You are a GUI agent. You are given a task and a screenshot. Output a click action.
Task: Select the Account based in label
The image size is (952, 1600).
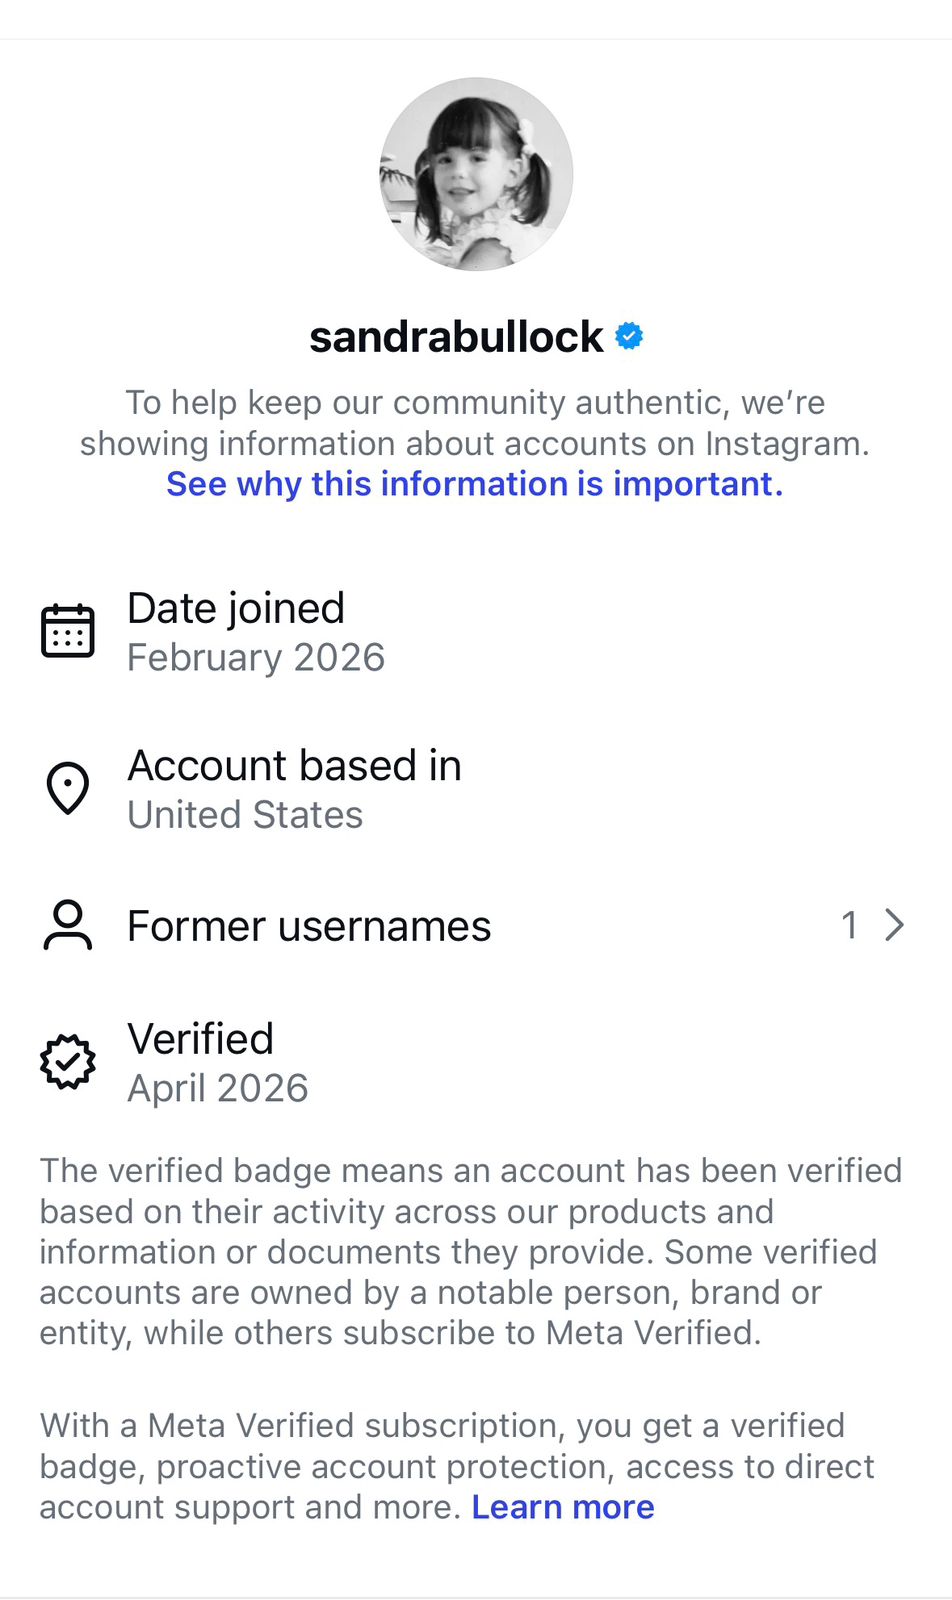294,766
